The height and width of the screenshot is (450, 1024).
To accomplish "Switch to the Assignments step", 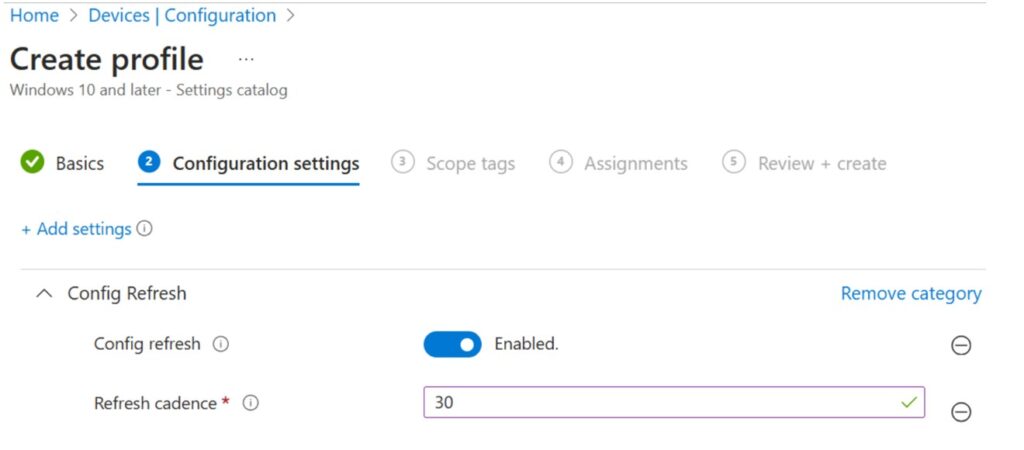I will click(635, 163).
